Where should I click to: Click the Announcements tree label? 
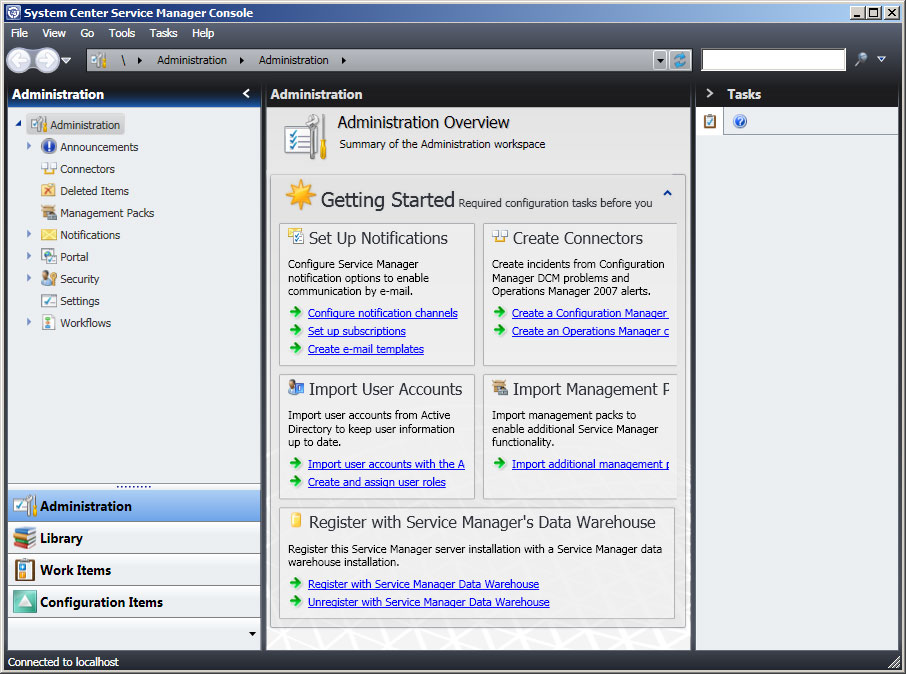pyautogui.click(x=99, y=147)
